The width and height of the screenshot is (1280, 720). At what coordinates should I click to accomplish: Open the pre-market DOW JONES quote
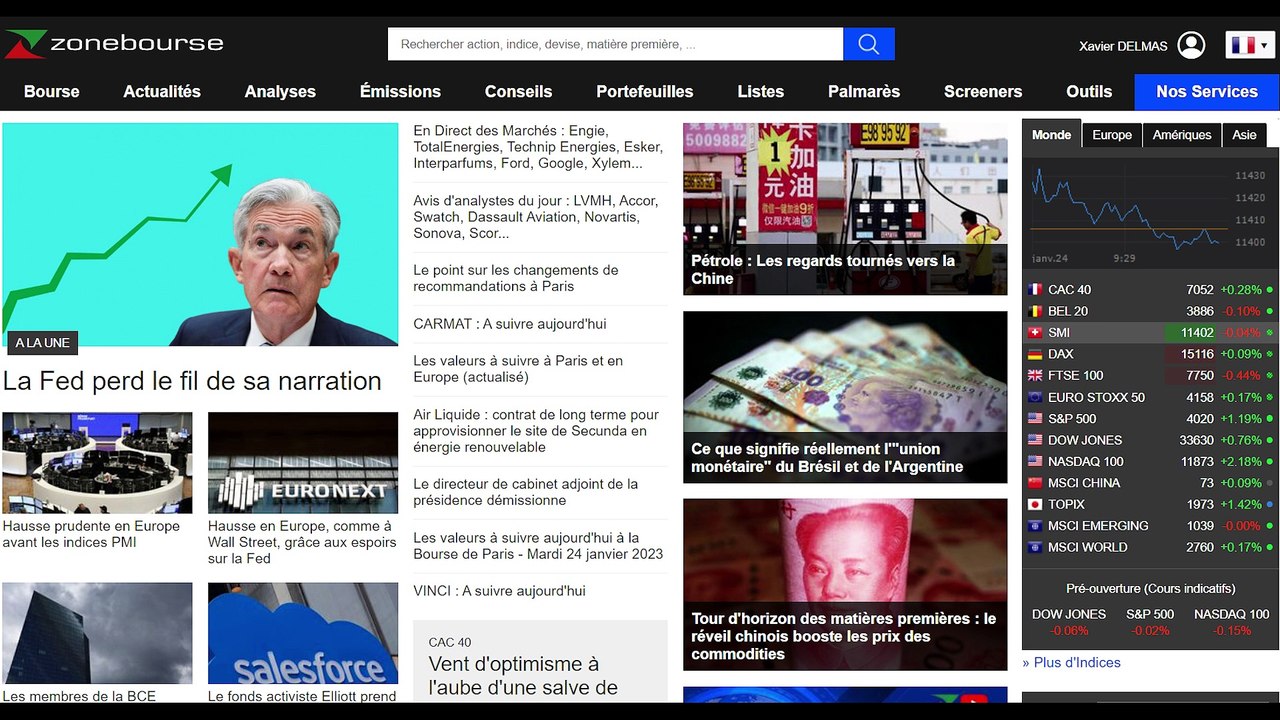[1069, 622]
